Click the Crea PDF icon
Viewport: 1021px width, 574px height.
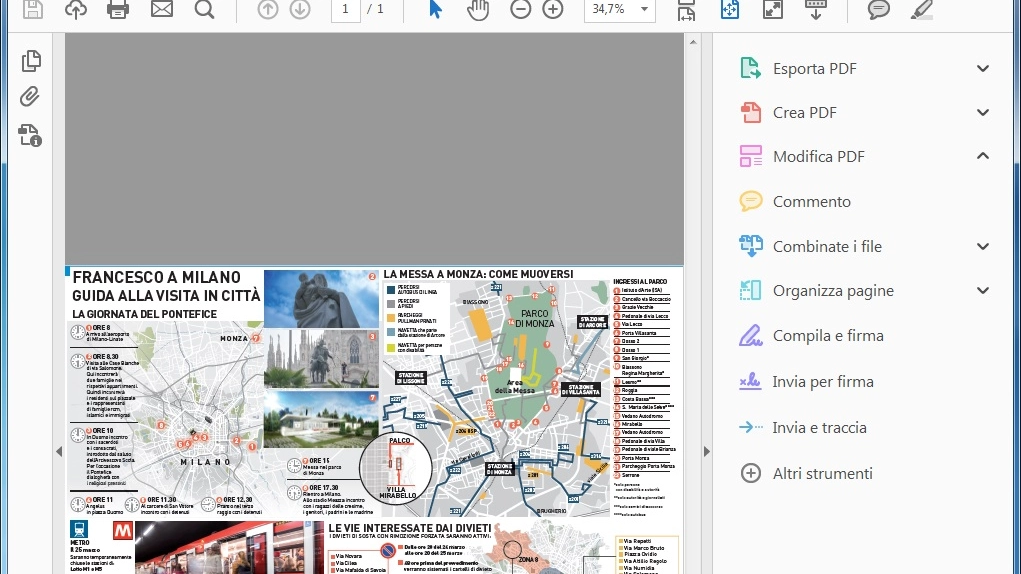(x=750, y=113)
